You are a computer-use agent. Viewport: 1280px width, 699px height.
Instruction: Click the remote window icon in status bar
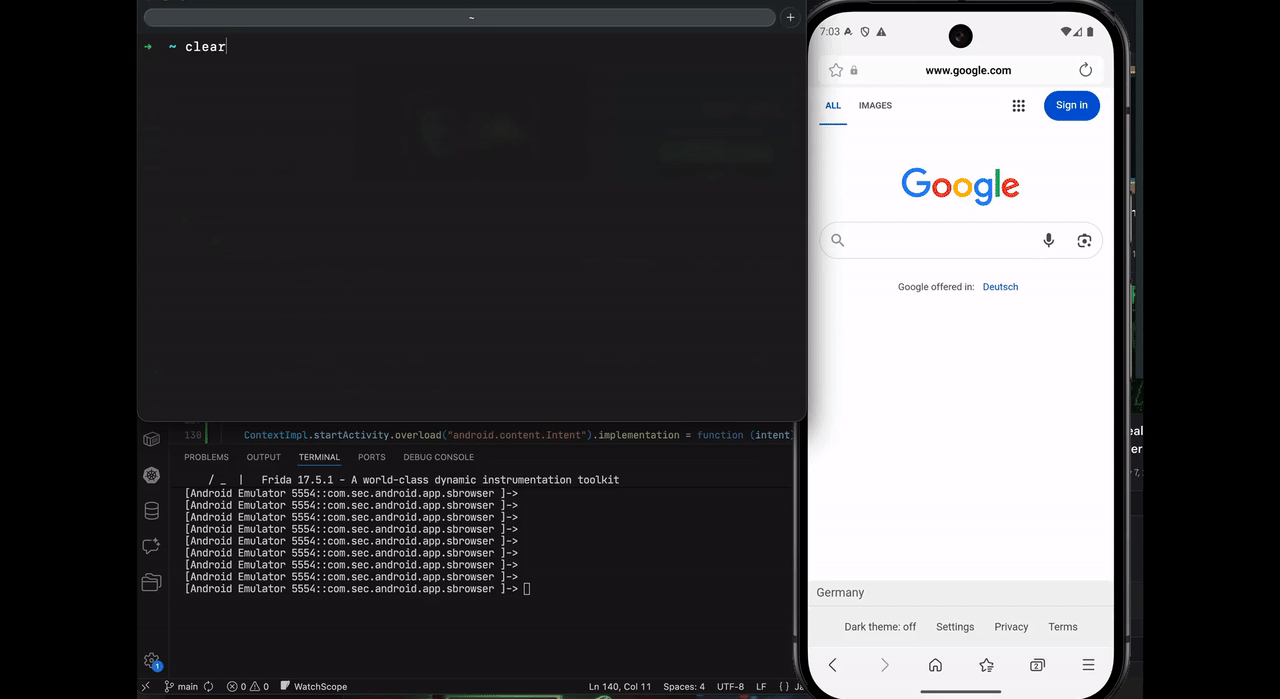pos(146,687)
